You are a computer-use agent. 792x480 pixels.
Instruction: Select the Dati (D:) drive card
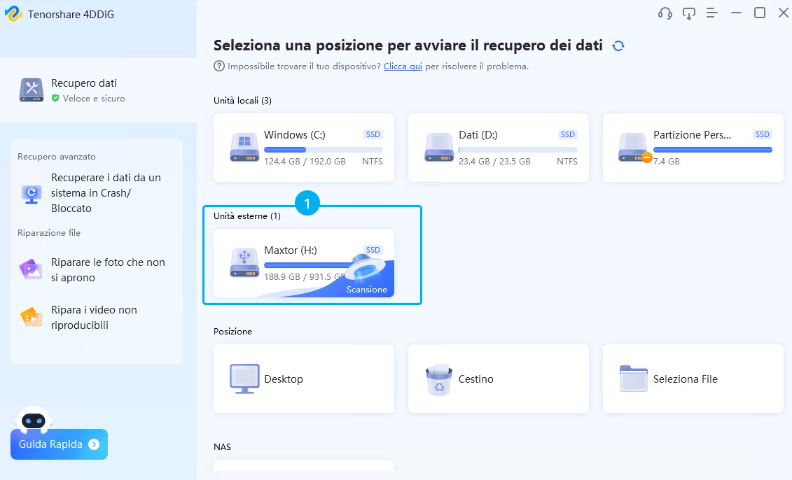click(498, 148)
